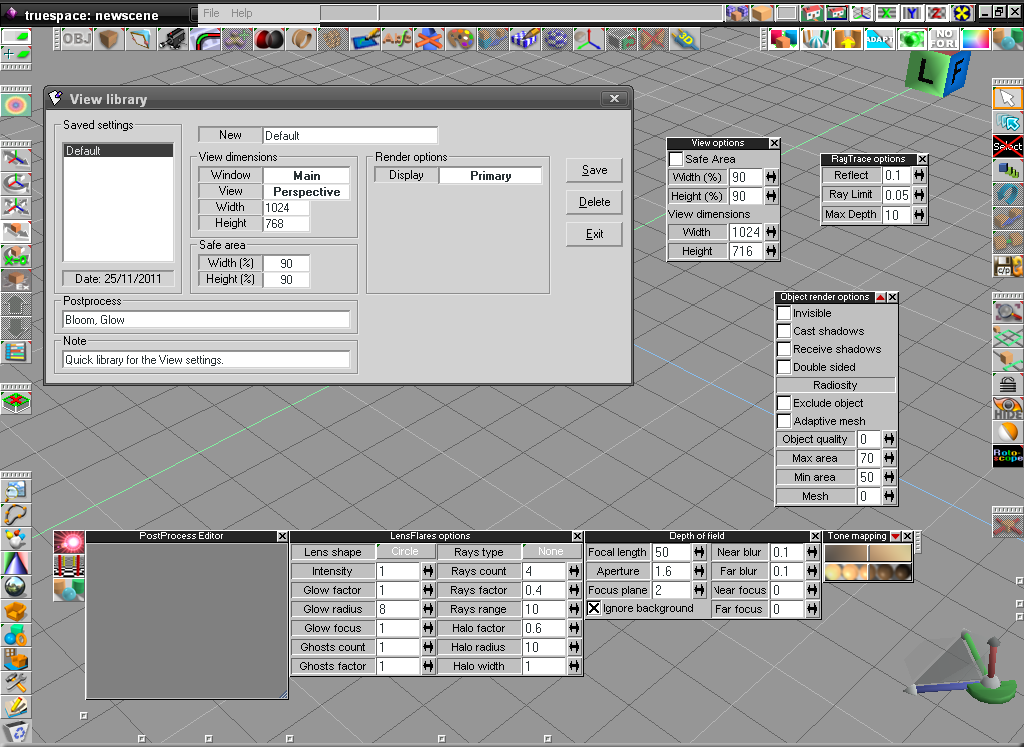The height and width of the screenshot is (747, 1024).
Task: Select the brown cube primitive icon
Action: point(108,39)
